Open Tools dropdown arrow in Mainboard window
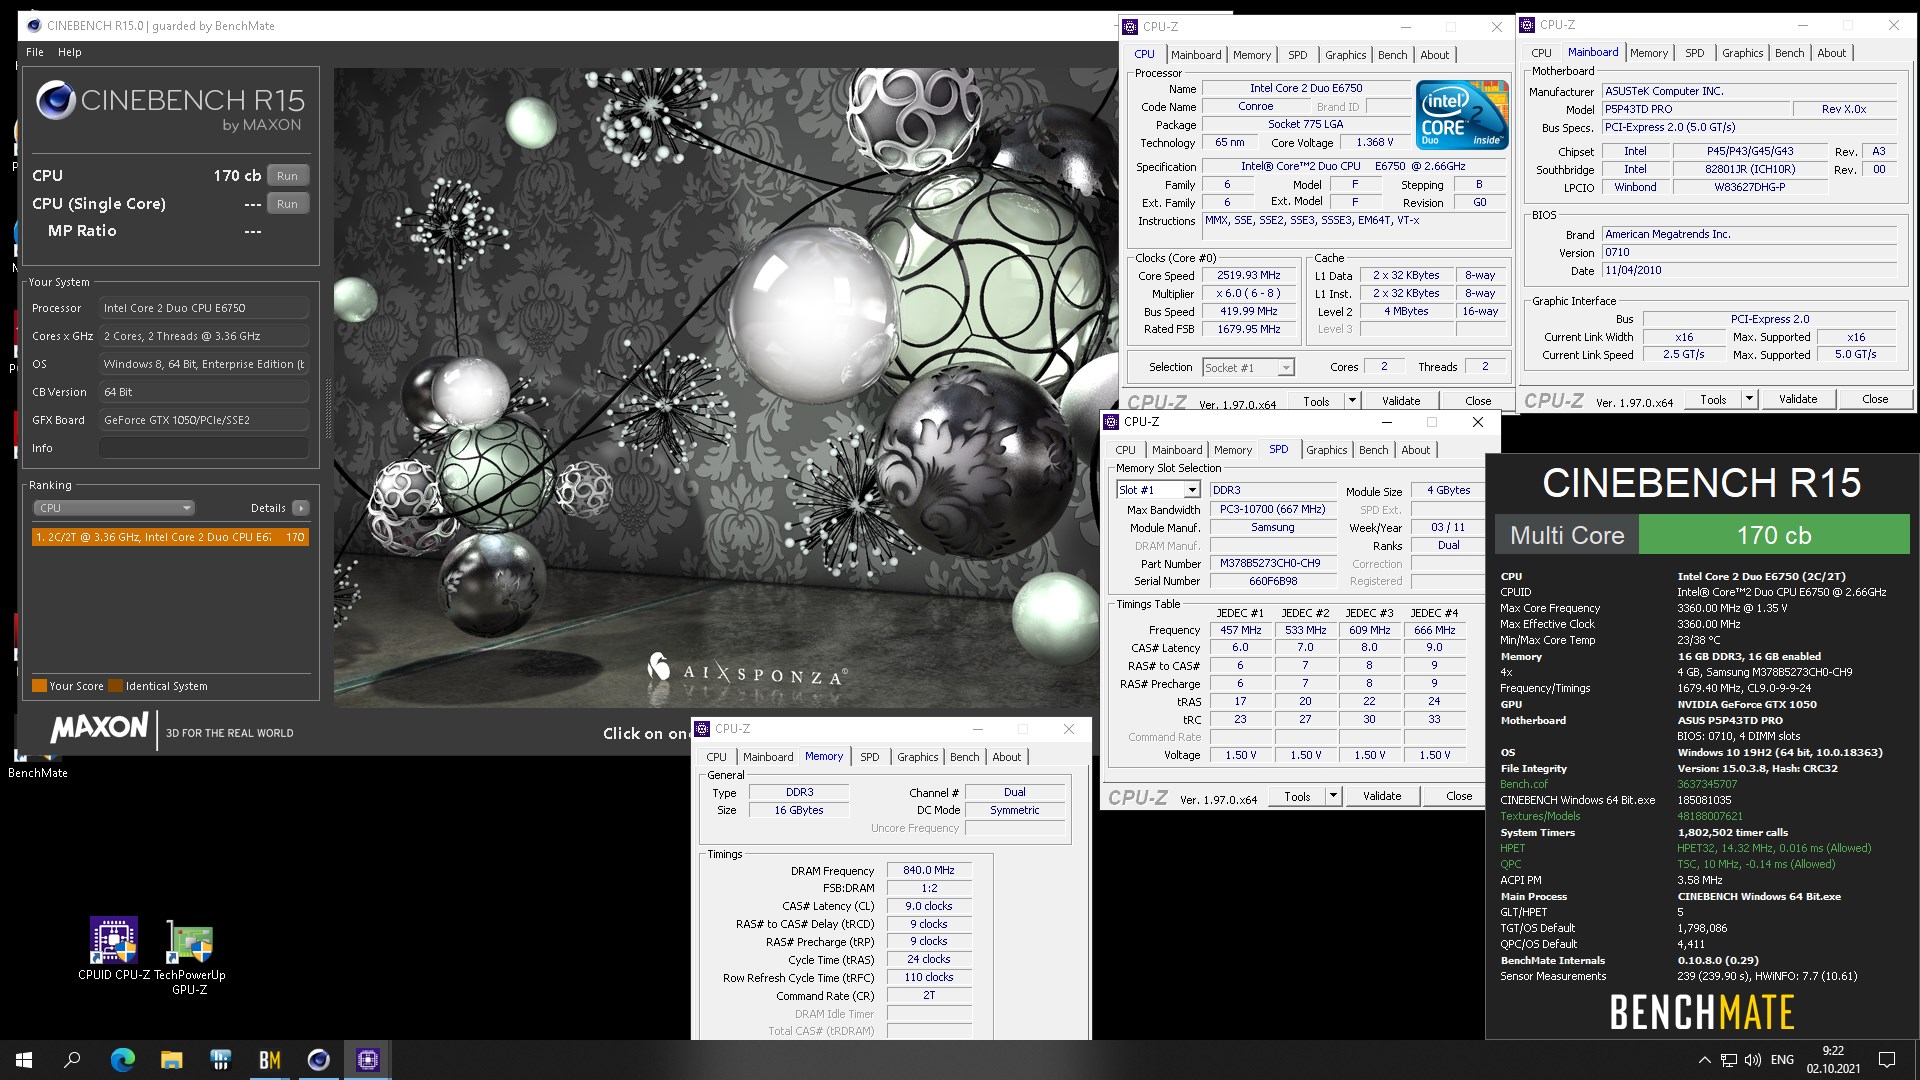The width and height of the screenshot is (1920, 1080). 1749,399
